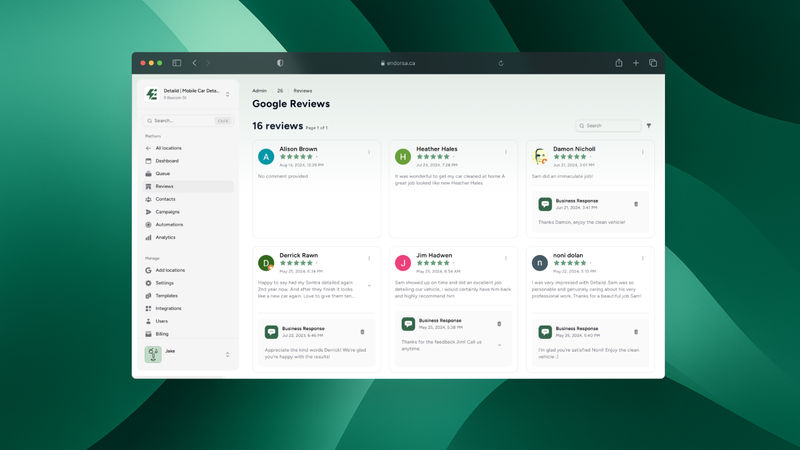
Task: Click Alison Brown's avatar
Action: click(x=266, y=157)
